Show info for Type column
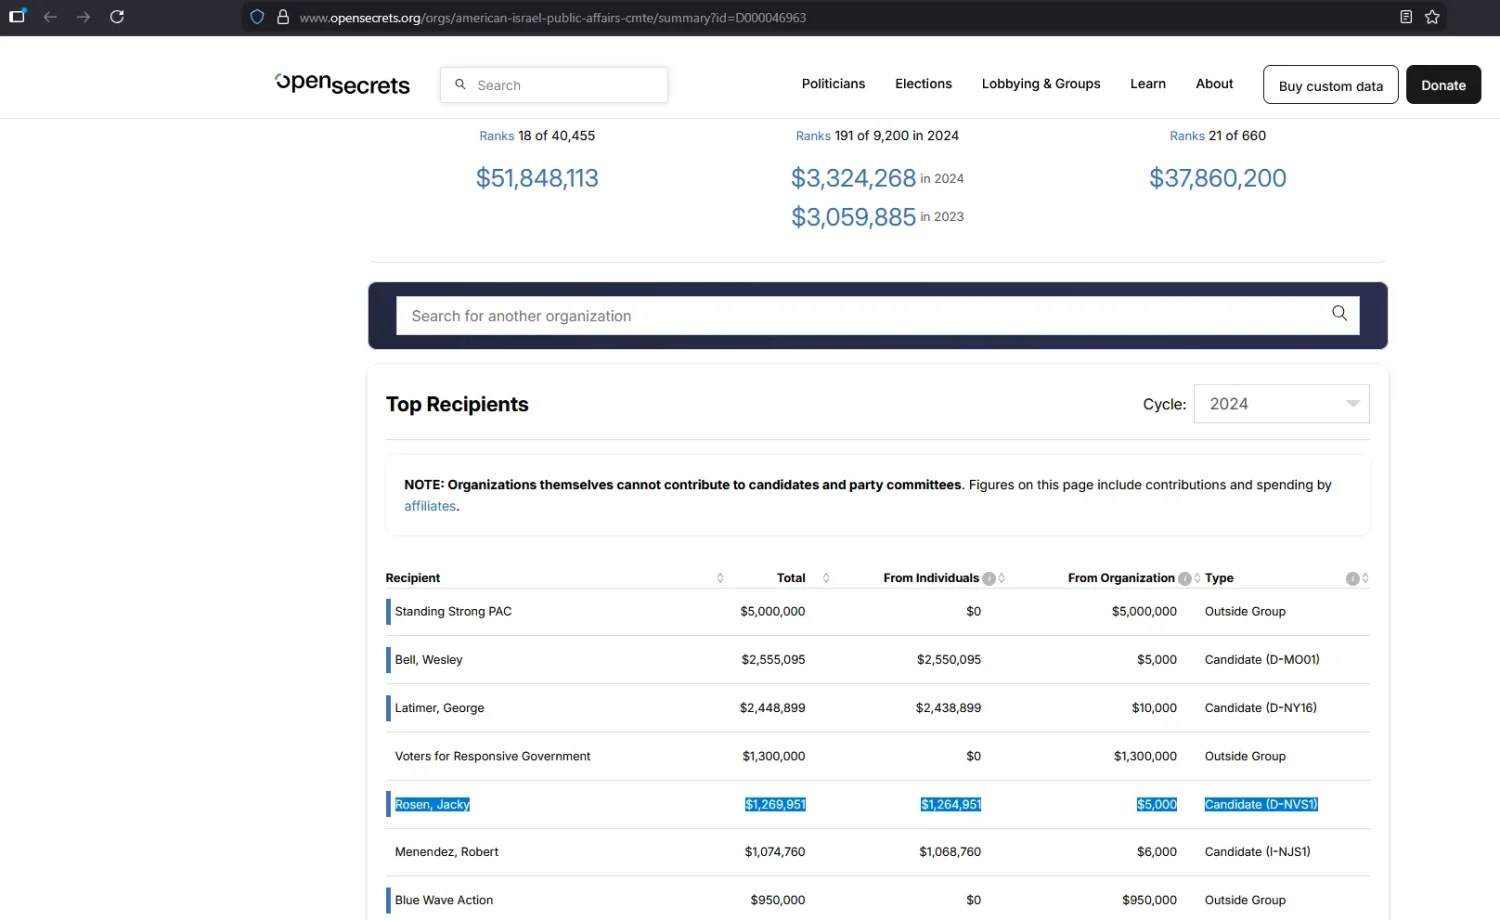Screen dimensions: 1500x920 tap(1352, 578)
